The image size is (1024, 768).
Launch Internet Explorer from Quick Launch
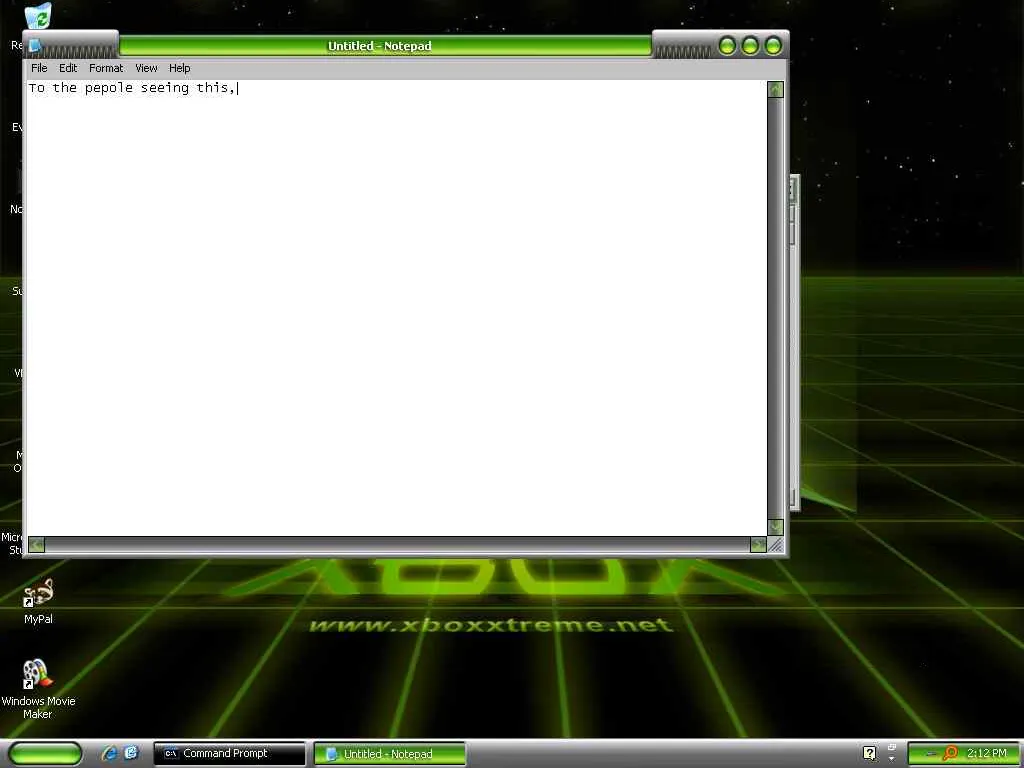point(109,753)
